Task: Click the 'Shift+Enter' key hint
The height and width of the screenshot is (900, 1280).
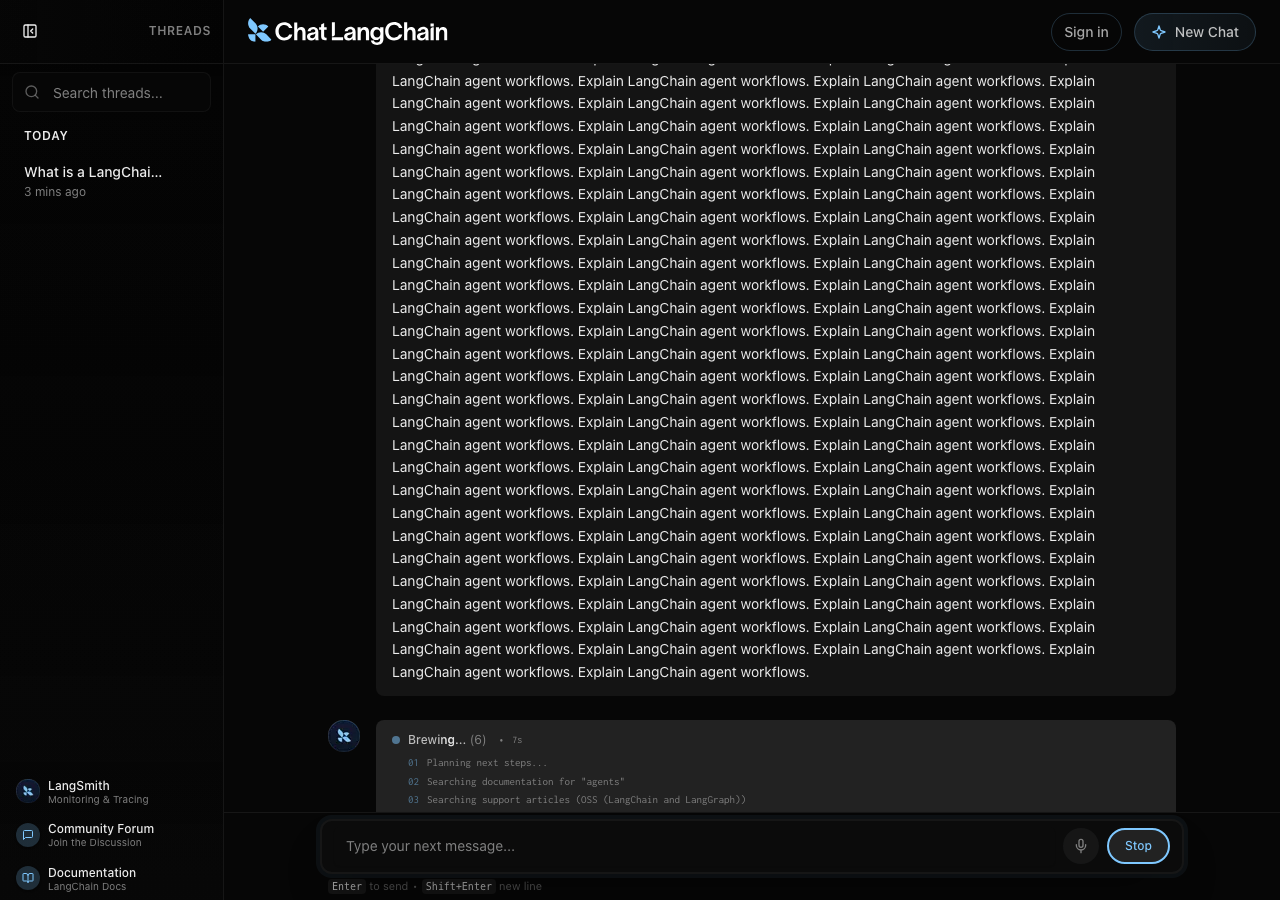Action: click(458, 886)
